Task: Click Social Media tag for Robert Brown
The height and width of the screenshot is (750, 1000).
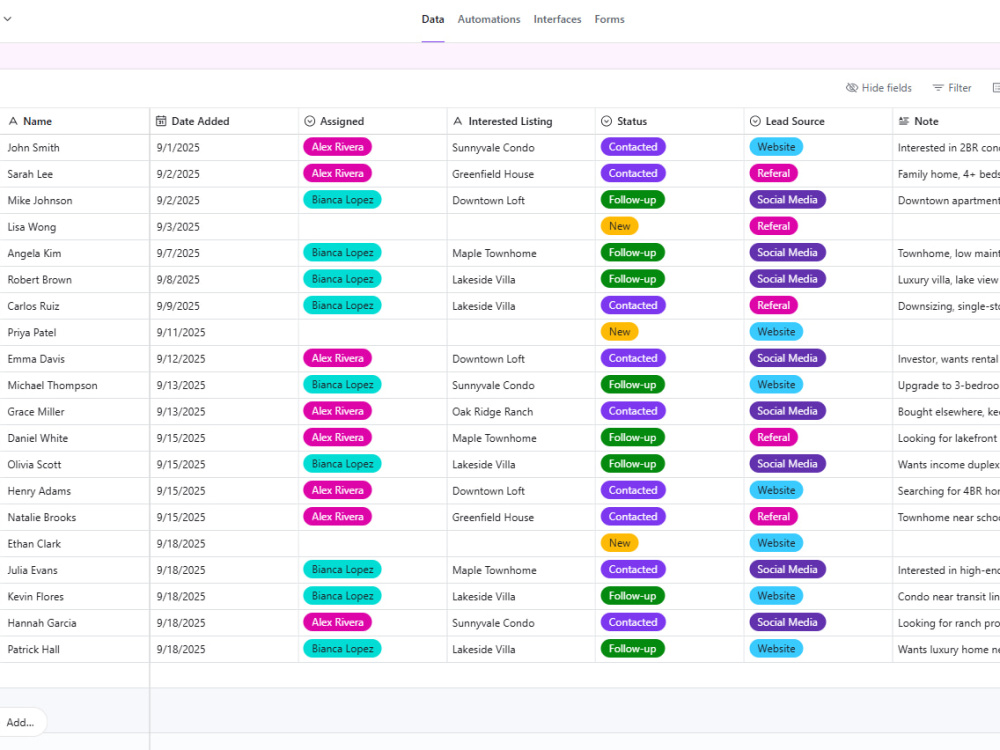Action: [x=788, y=279]
